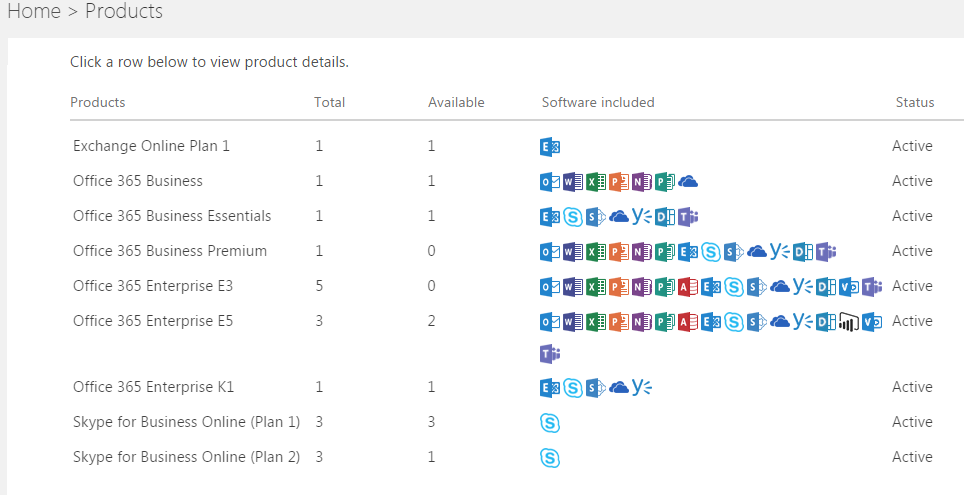
Task: Click the Skype icon in Skype Plan 2 row
Action: 549,458
